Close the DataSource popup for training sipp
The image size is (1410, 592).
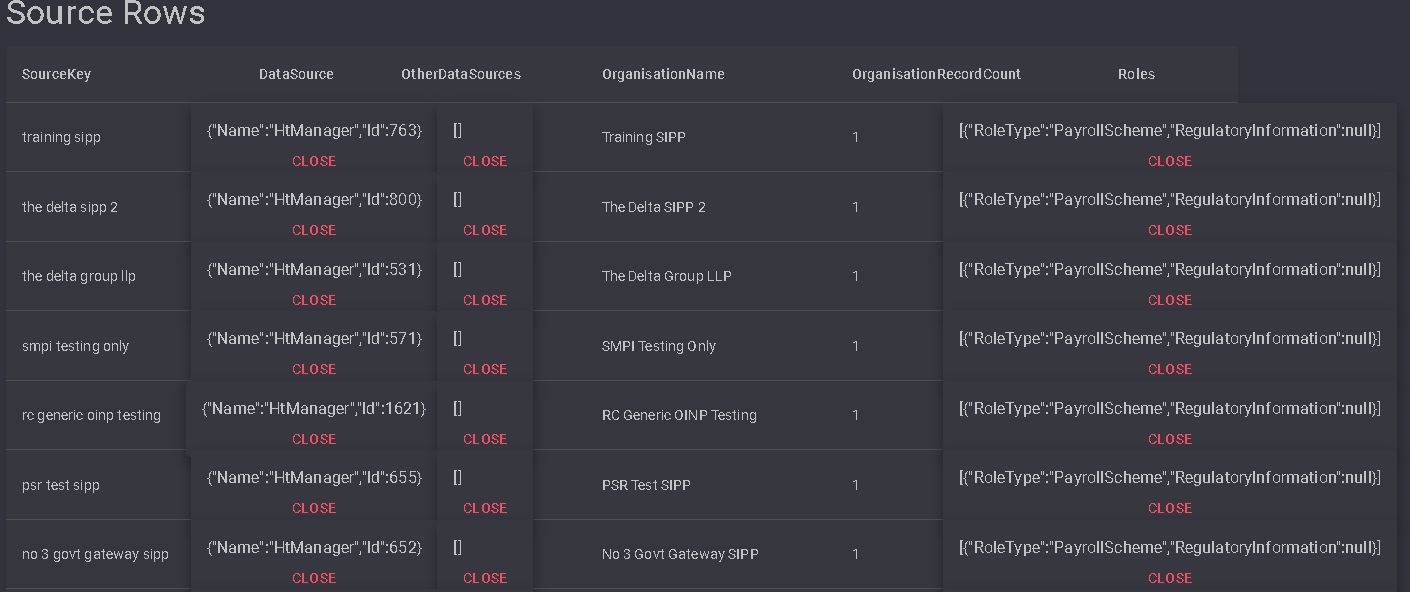coord(314,161)
